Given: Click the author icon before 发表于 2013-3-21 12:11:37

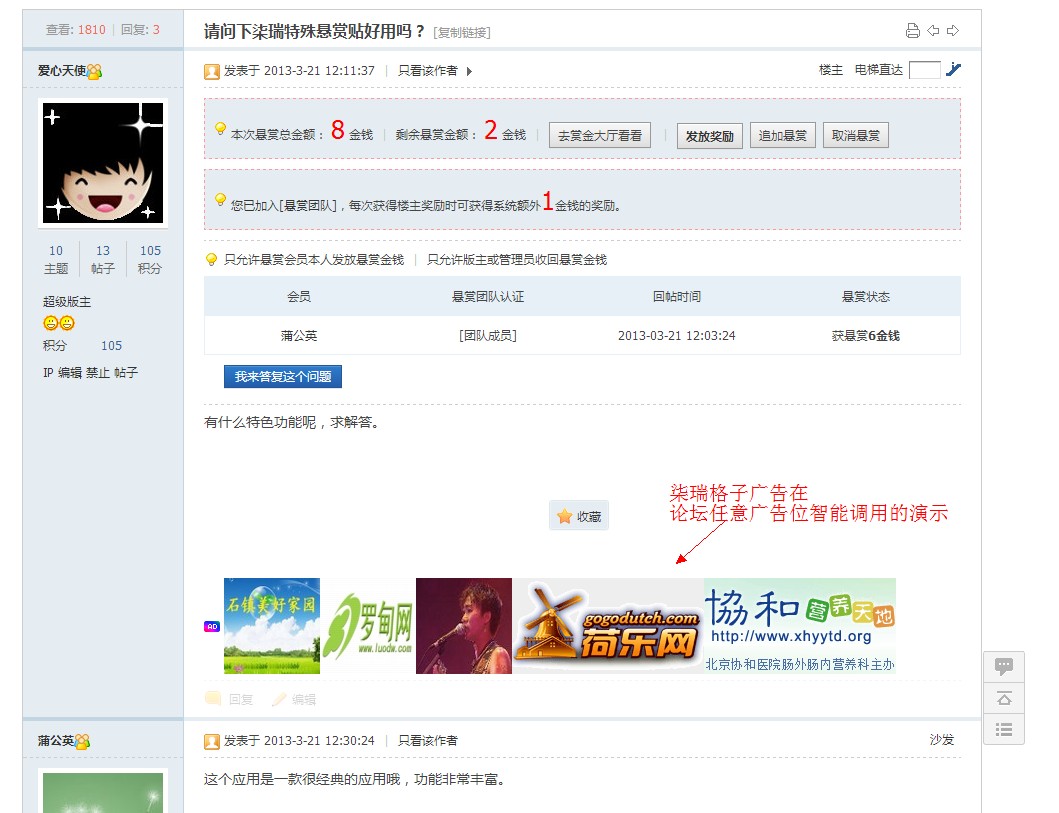Looking at the screenshot, I should [212, 71].
